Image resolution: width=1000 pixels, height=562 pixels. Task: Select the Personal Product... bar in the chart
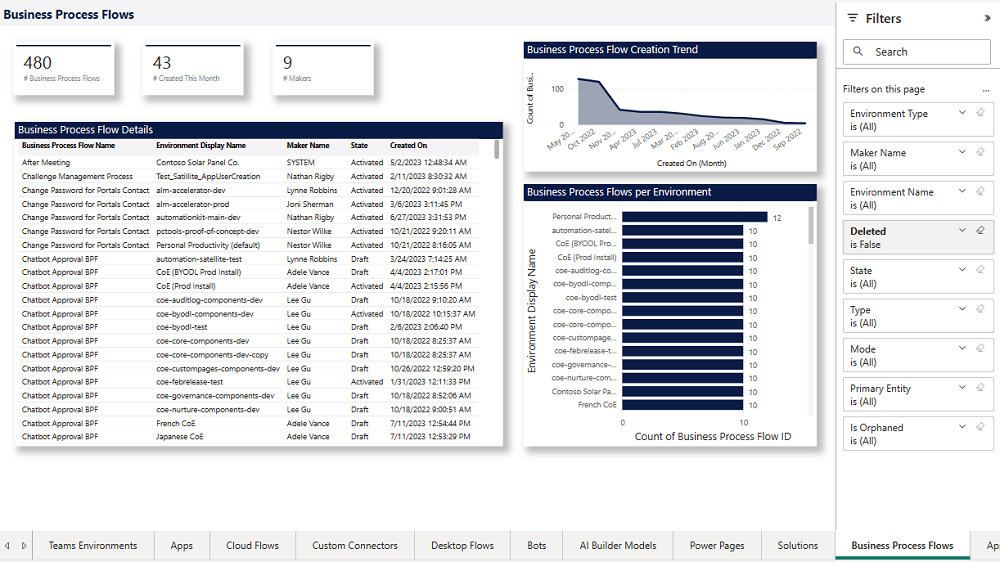[695, 217]
